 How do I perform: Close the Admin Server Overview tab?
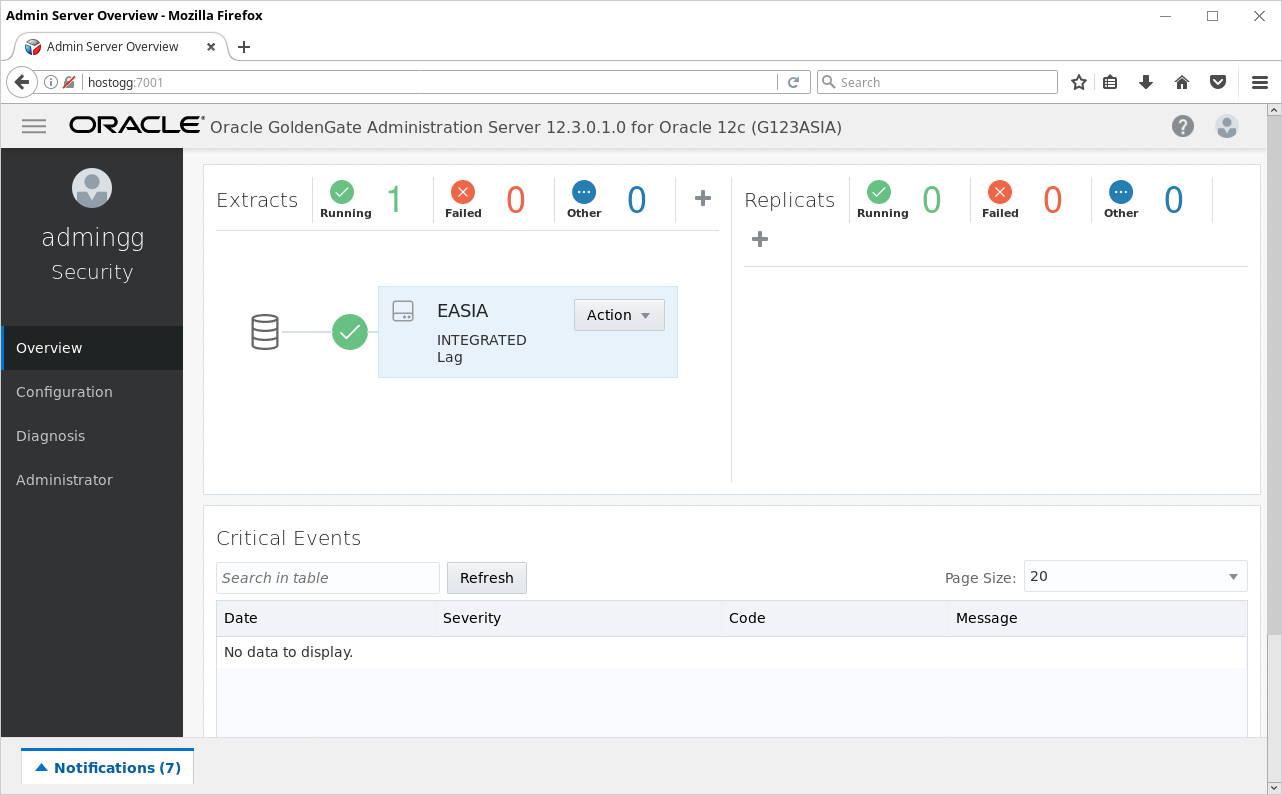click(211, 47)
